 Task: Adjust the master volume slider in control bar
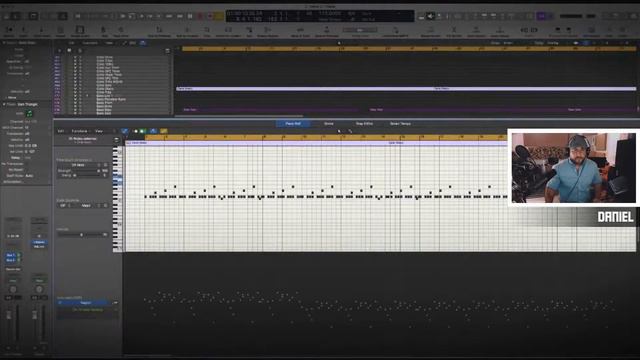[x=571, y=16]
